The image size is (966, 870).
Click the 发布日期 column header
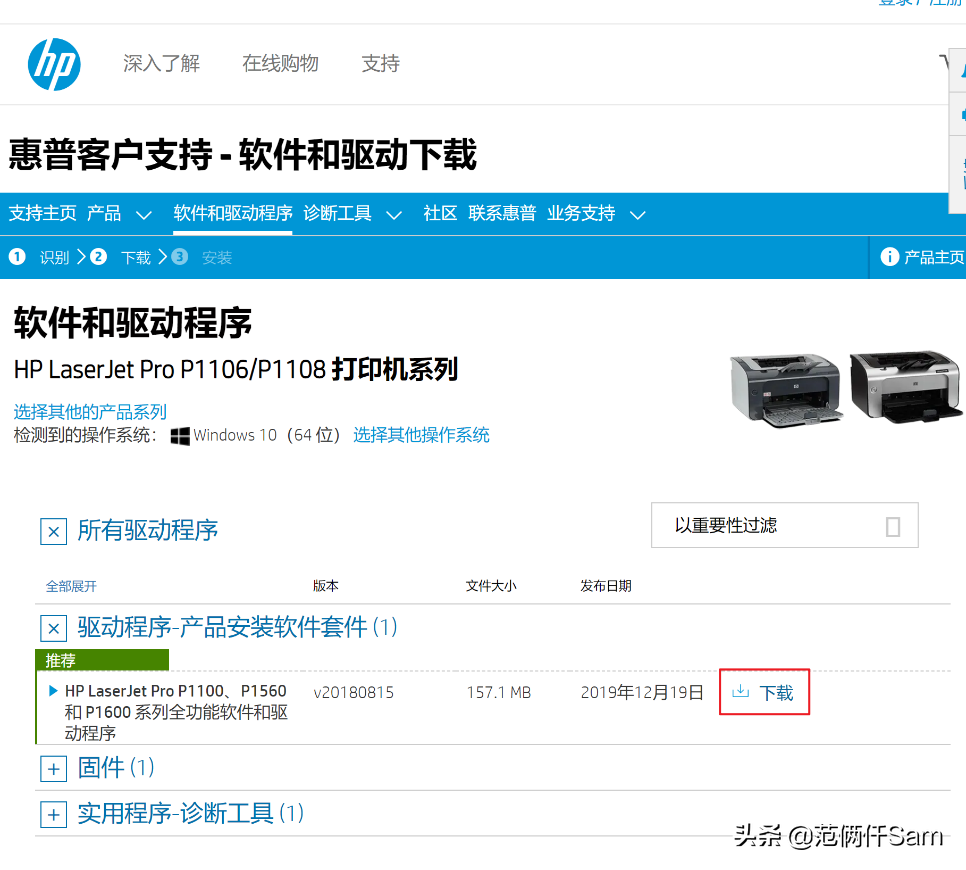pos(606,586)
